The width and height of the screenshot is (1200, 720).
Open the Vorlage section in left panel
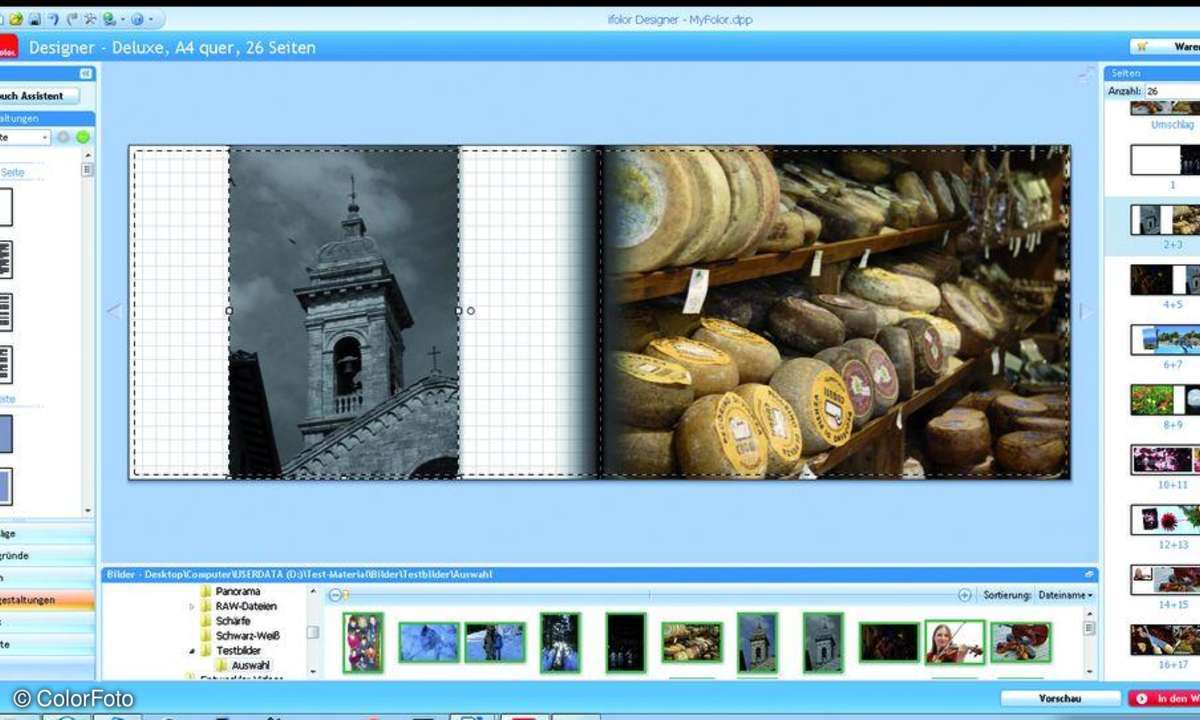pos(47,534)
